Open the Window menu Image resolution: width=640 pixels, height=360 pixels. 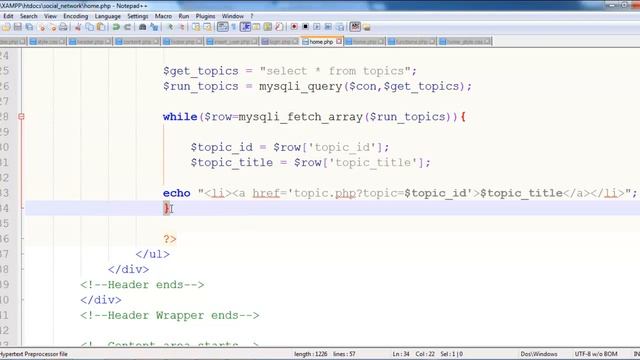coord(233,16)
